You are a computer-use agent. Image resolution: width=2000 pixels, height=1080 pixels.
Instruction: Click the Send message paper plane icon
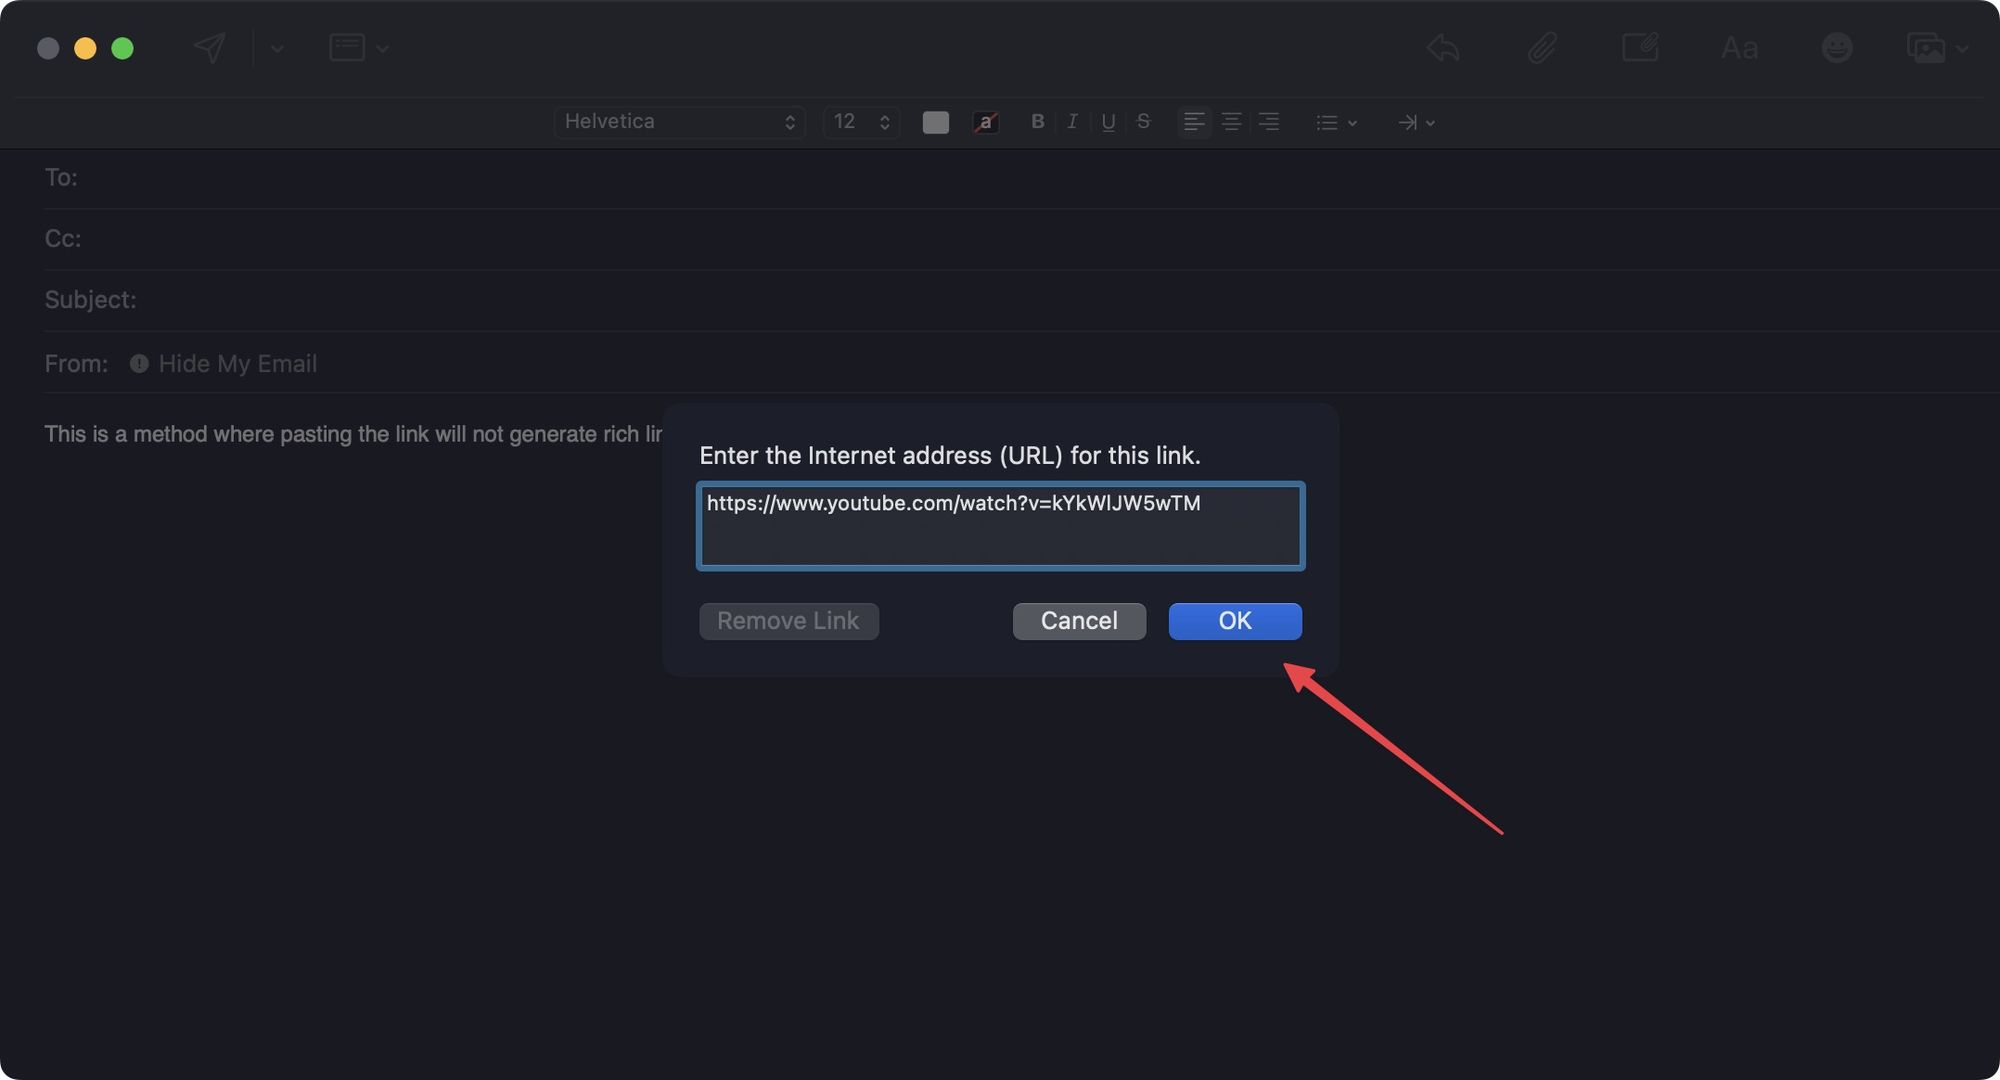tap(210, 47)
